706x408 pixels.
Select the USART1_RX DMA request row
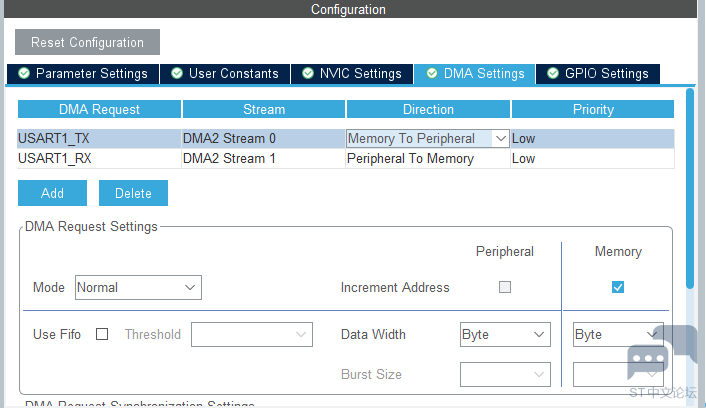[x=98, y=158]
